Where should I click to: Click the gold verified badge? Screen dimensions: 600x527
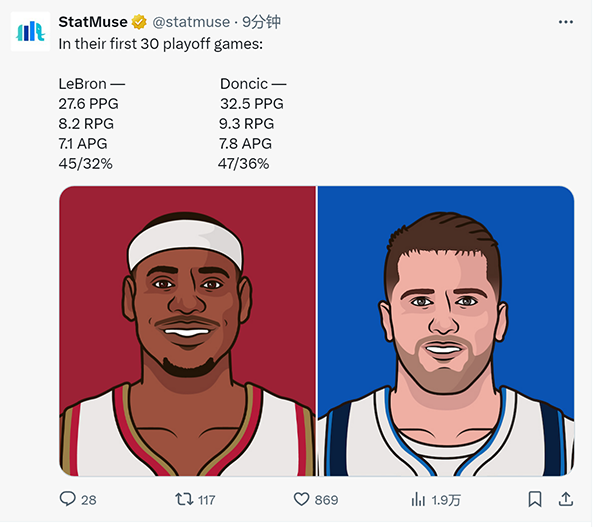(x=140, y=21)
